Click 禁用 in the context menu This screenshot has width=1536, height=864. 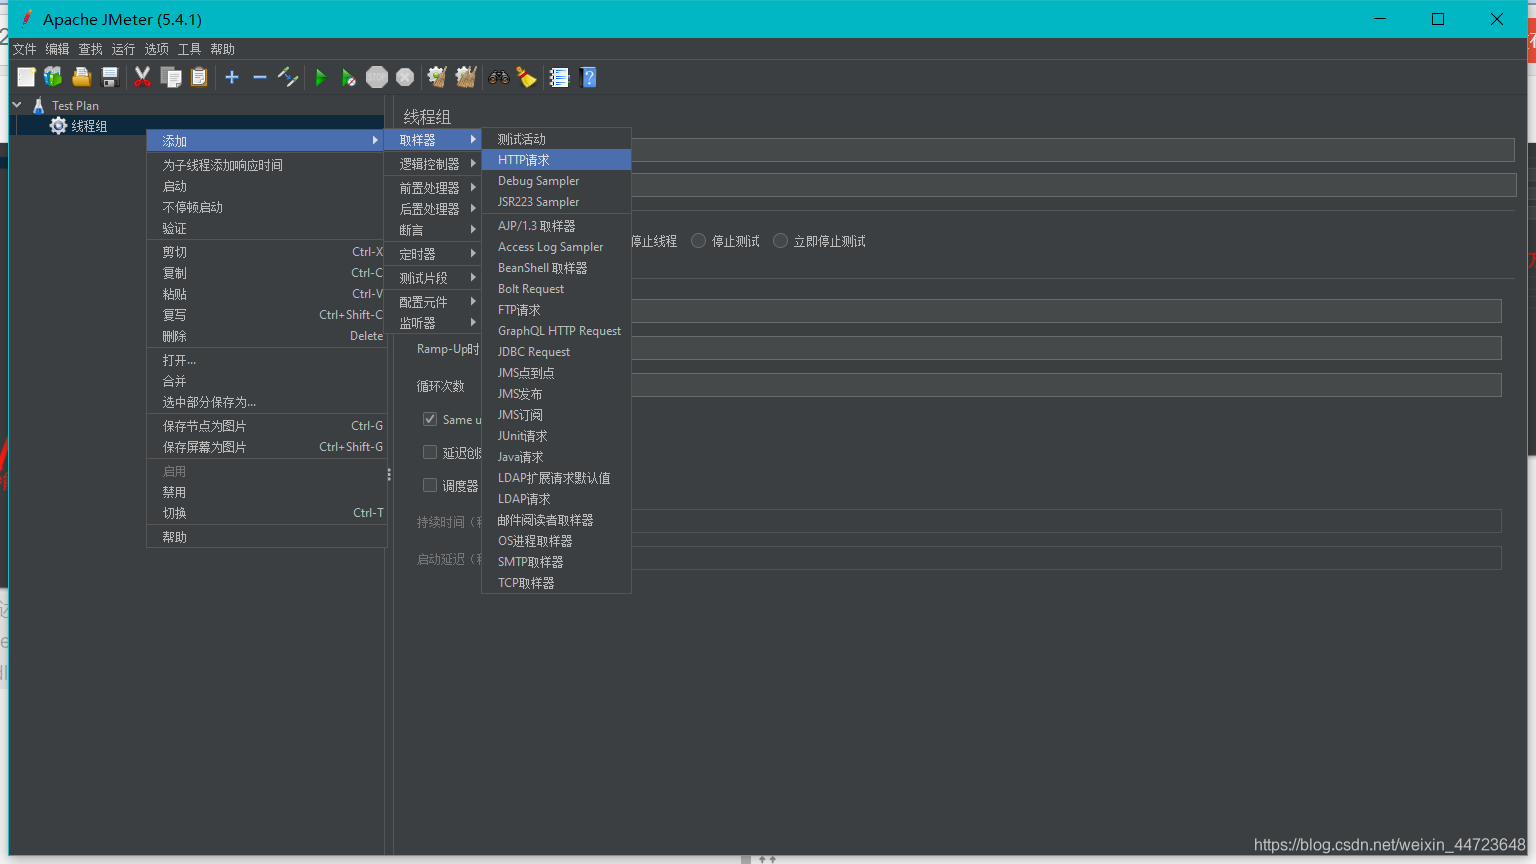point(265,492)
